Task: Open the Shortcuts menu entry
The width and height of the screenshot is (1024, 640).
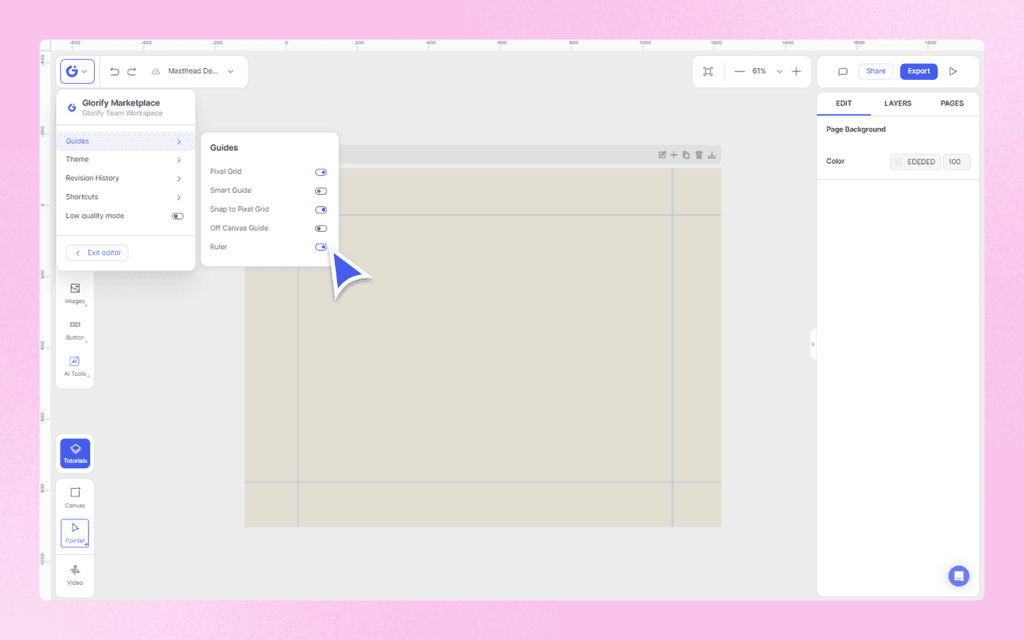Action: 125,196
